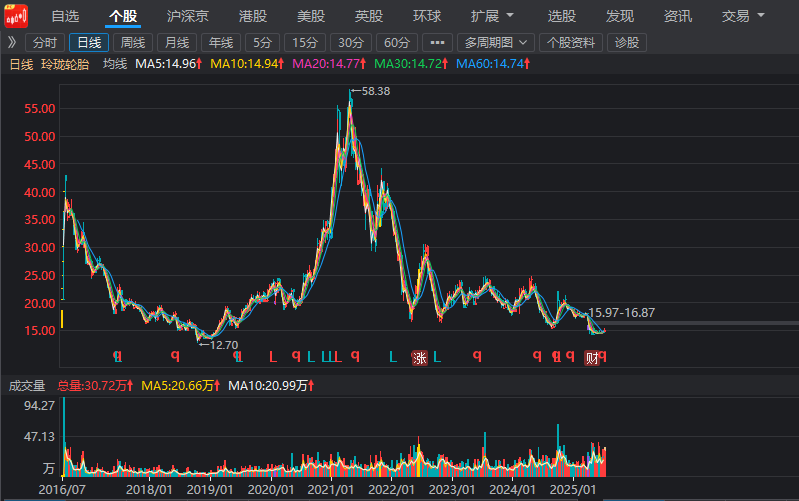Switch to 周线 weekly chart period

click(x=132, y=42)
